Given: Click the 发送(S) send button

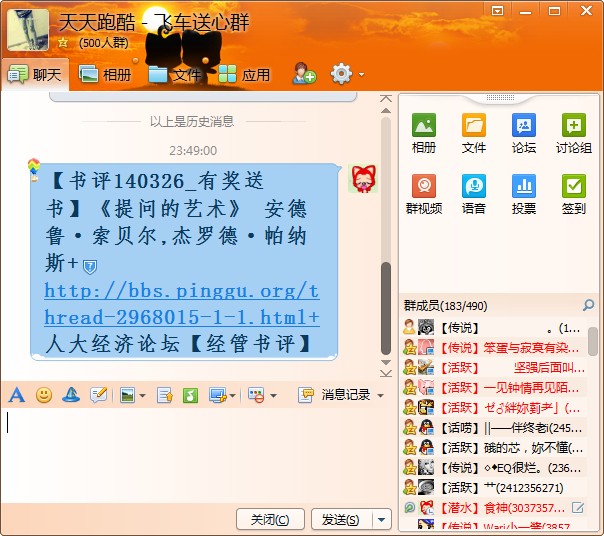Looking at the screenshot, I should tap(341, 519).
